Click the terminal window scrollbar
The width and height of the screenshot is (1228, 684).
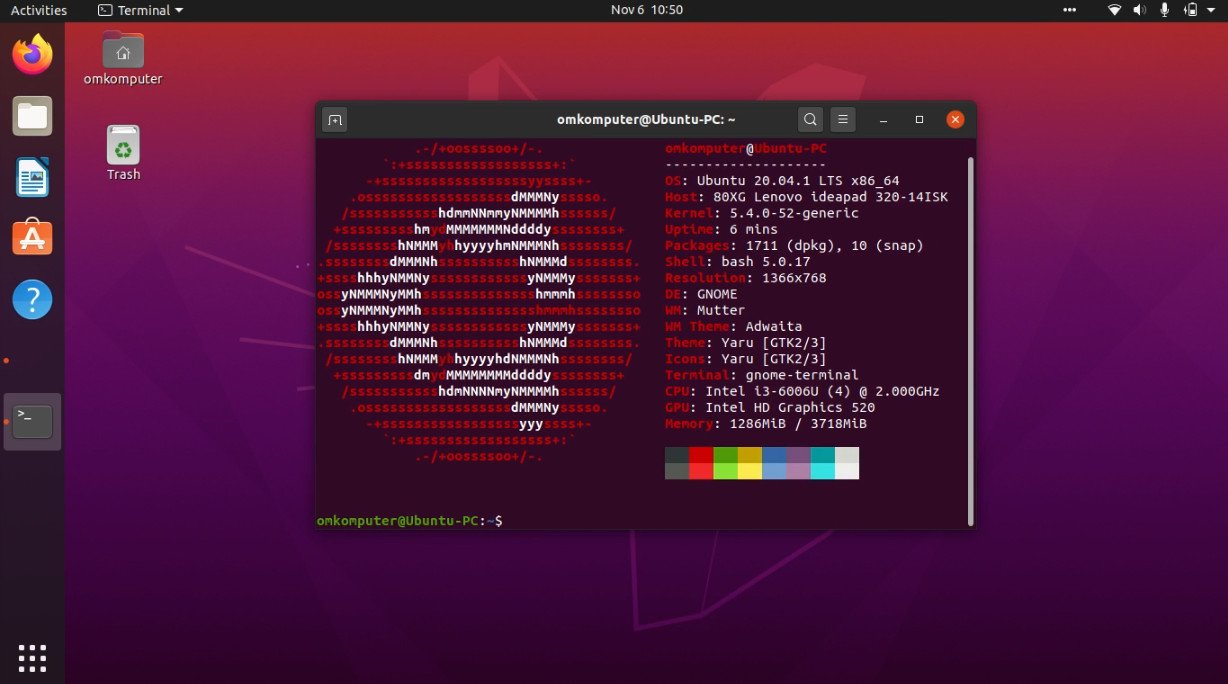[x=968, y=300]
